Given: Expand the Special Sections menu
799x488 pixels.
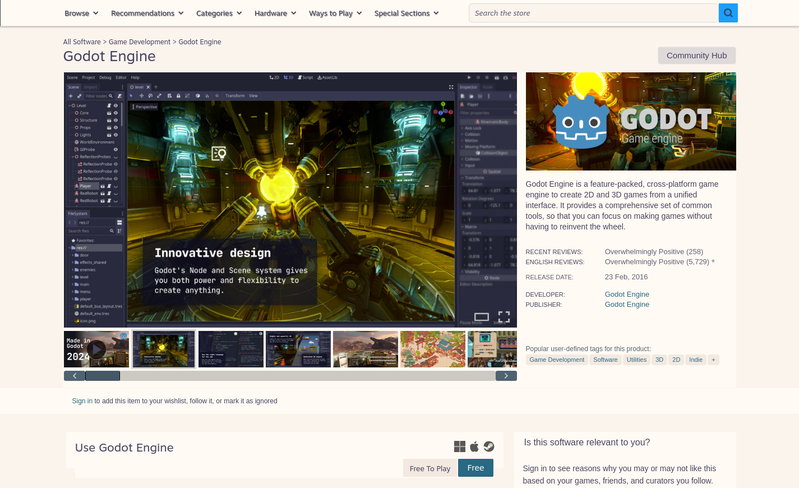Looking at the screenshot, I should click(x=406, y=13).
